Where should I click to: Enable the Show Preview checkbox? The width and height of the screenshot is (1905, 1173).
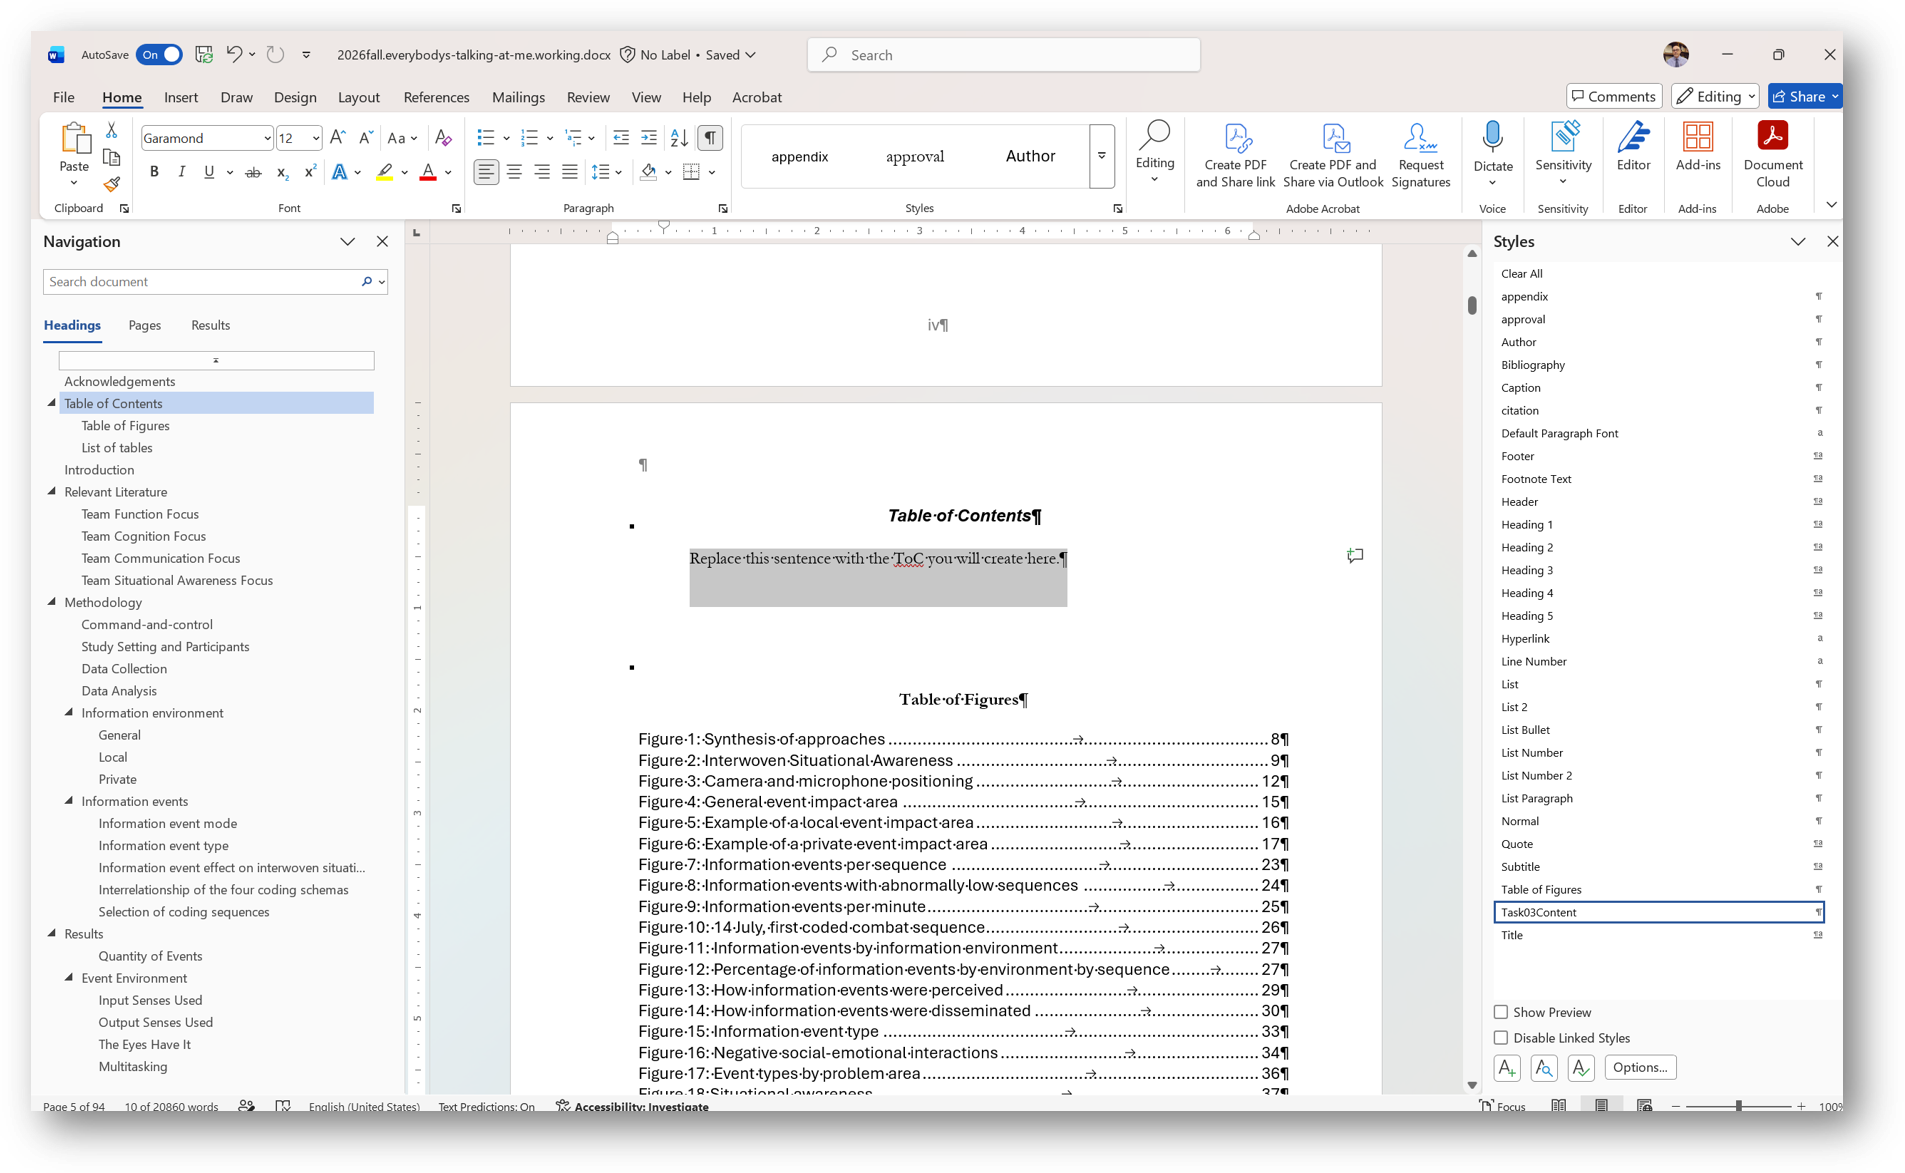[x=1500, y=1012]
